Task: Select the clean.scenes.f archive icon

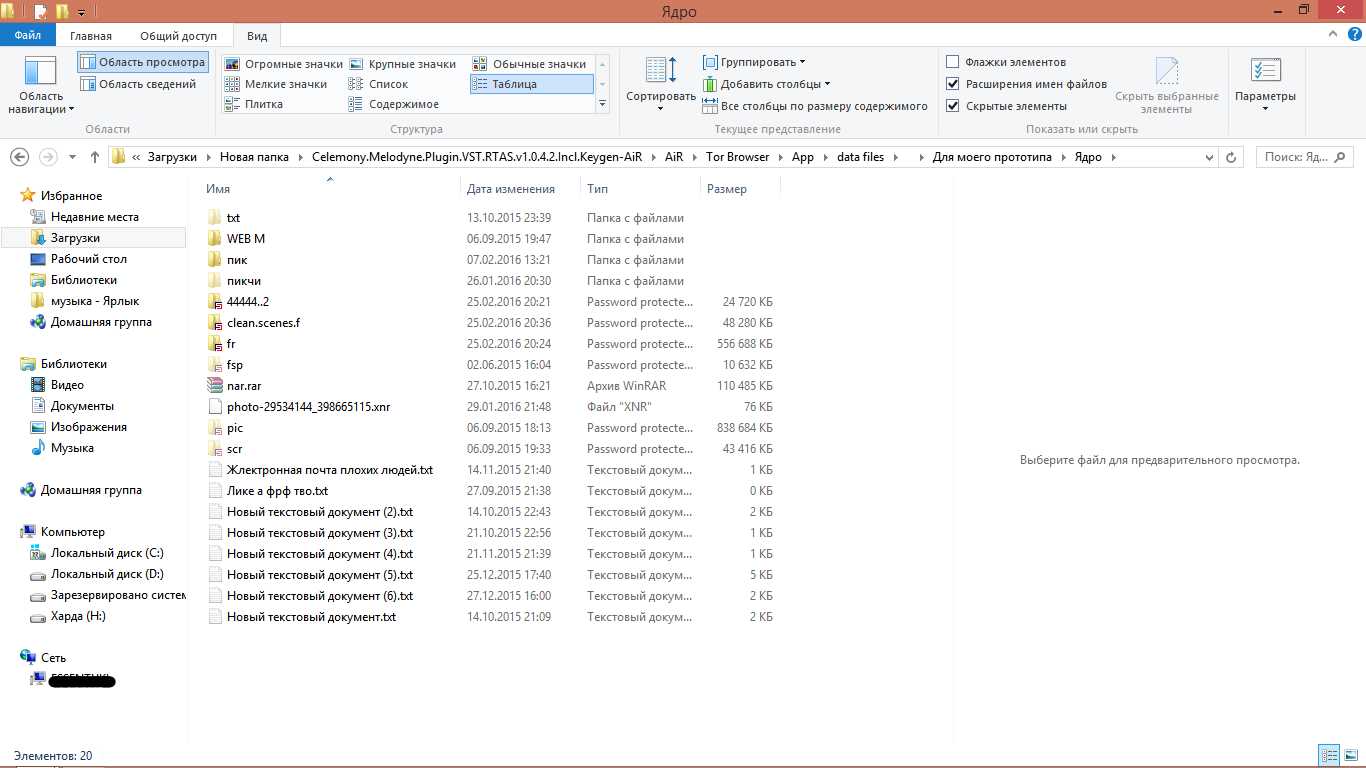Action: point(214,323)
